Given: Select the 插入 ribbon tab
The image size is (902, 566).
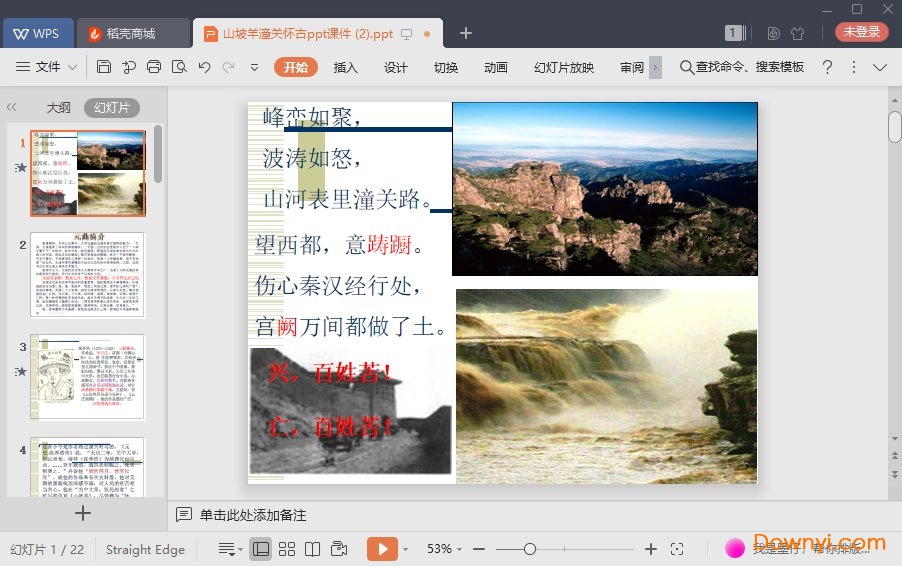Looking at the screenshot, I should point(345,67).
